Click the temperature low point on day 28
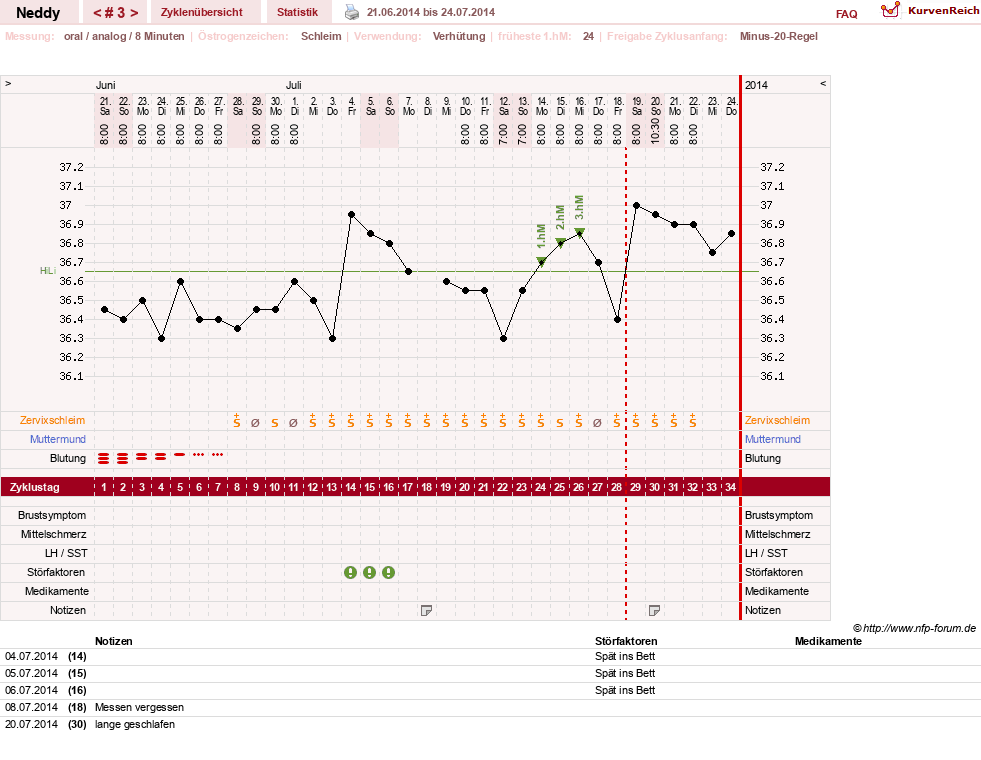This screenshot has width=981, height=760. 618,319
